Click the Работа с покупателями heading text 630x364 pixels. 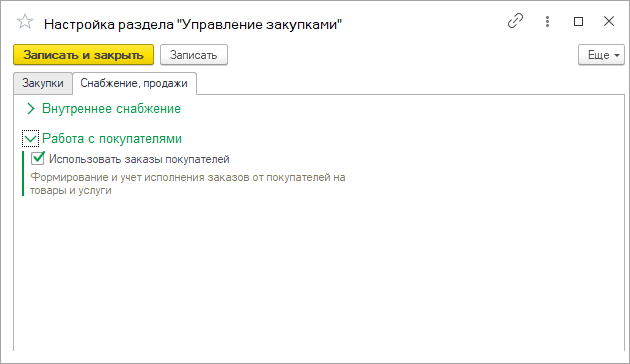[112, 139]
